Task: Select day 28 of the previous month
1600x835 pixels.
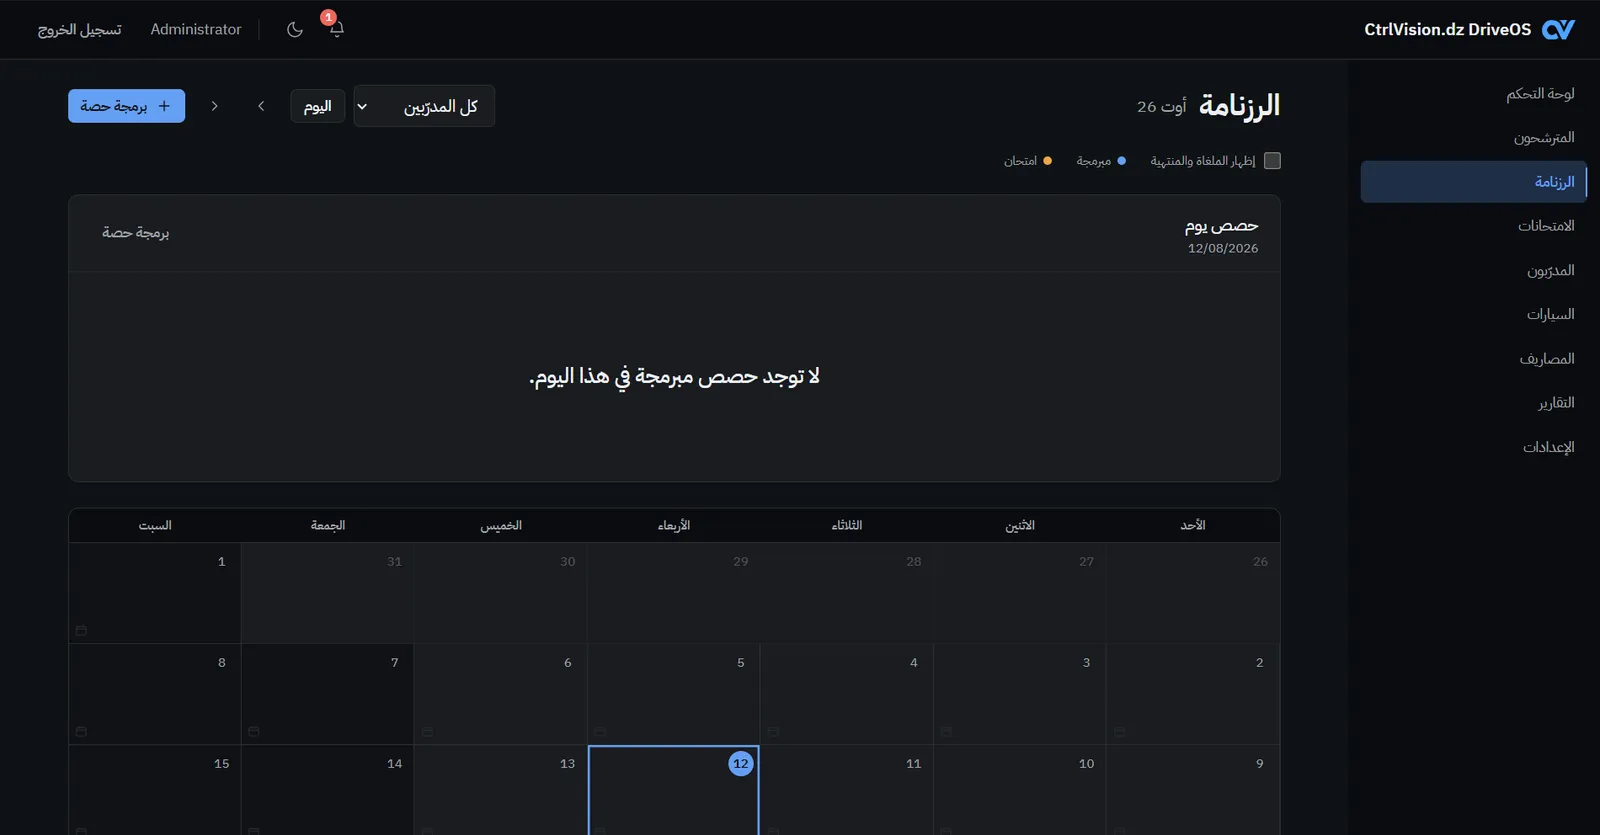Action: pos(847,593)
